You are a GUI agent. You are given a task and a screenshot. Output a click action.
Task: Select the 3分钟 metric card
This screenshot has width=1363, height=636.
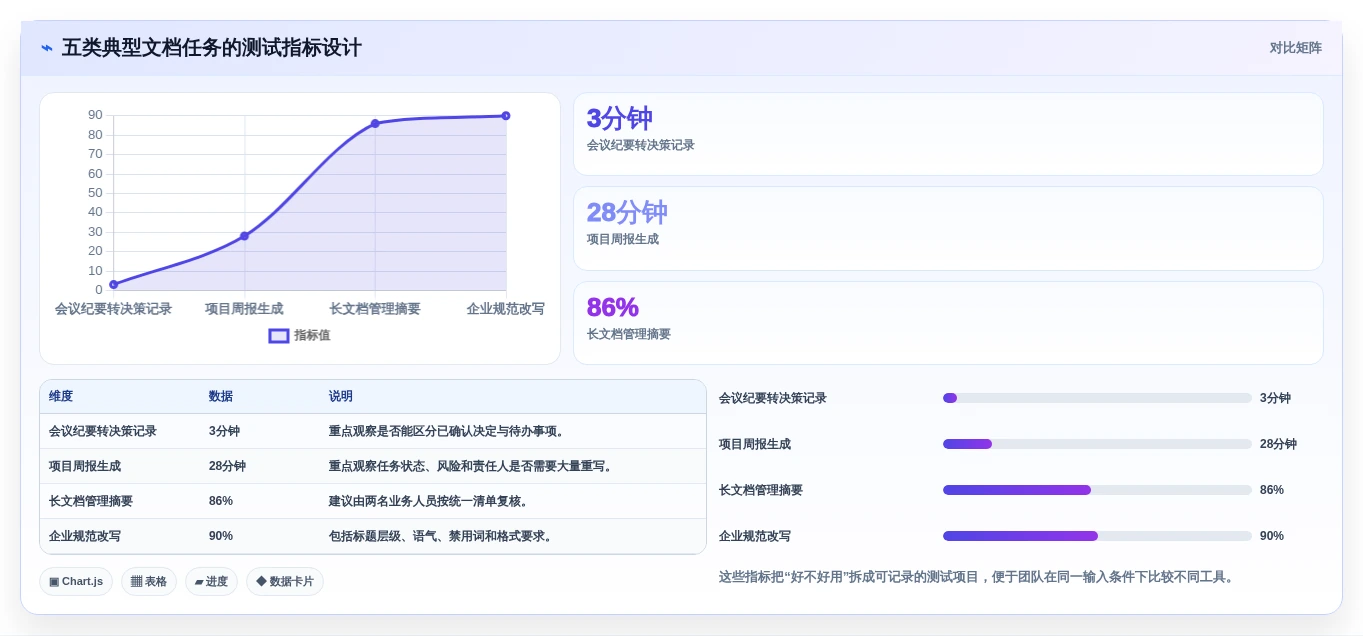click(948, 134)
